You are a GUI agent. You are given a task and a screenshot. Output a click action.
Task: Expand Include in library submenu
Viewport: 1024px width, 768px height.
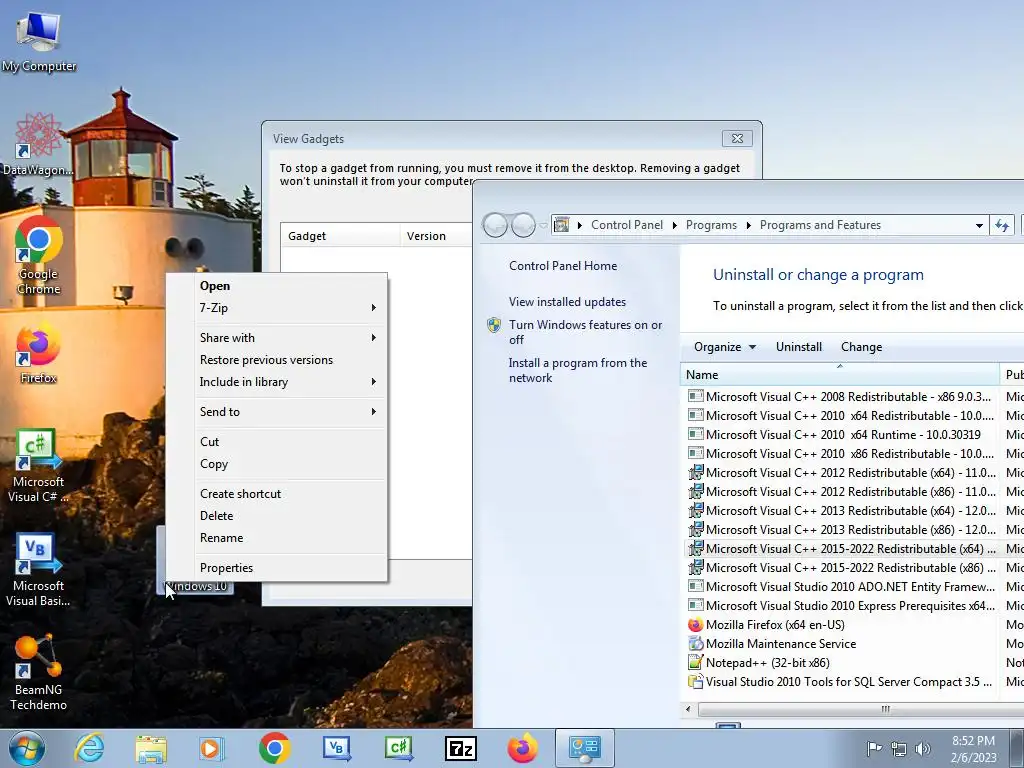tap(277, 382)
